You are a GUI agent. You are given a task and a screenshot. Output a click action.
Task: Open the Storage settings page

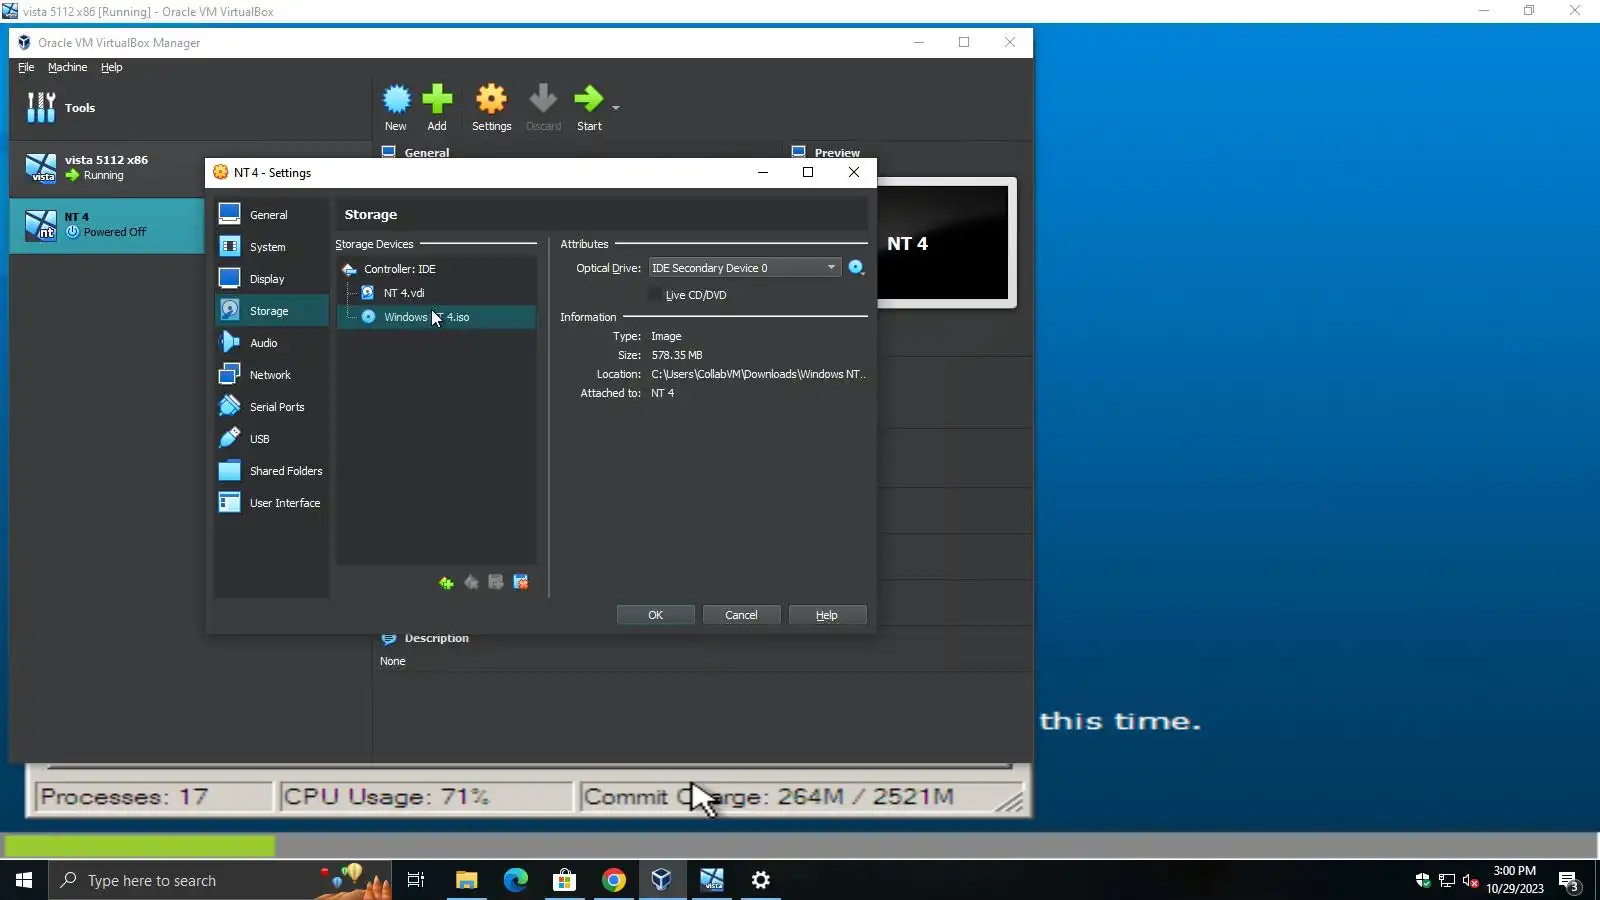pos(272,311)
